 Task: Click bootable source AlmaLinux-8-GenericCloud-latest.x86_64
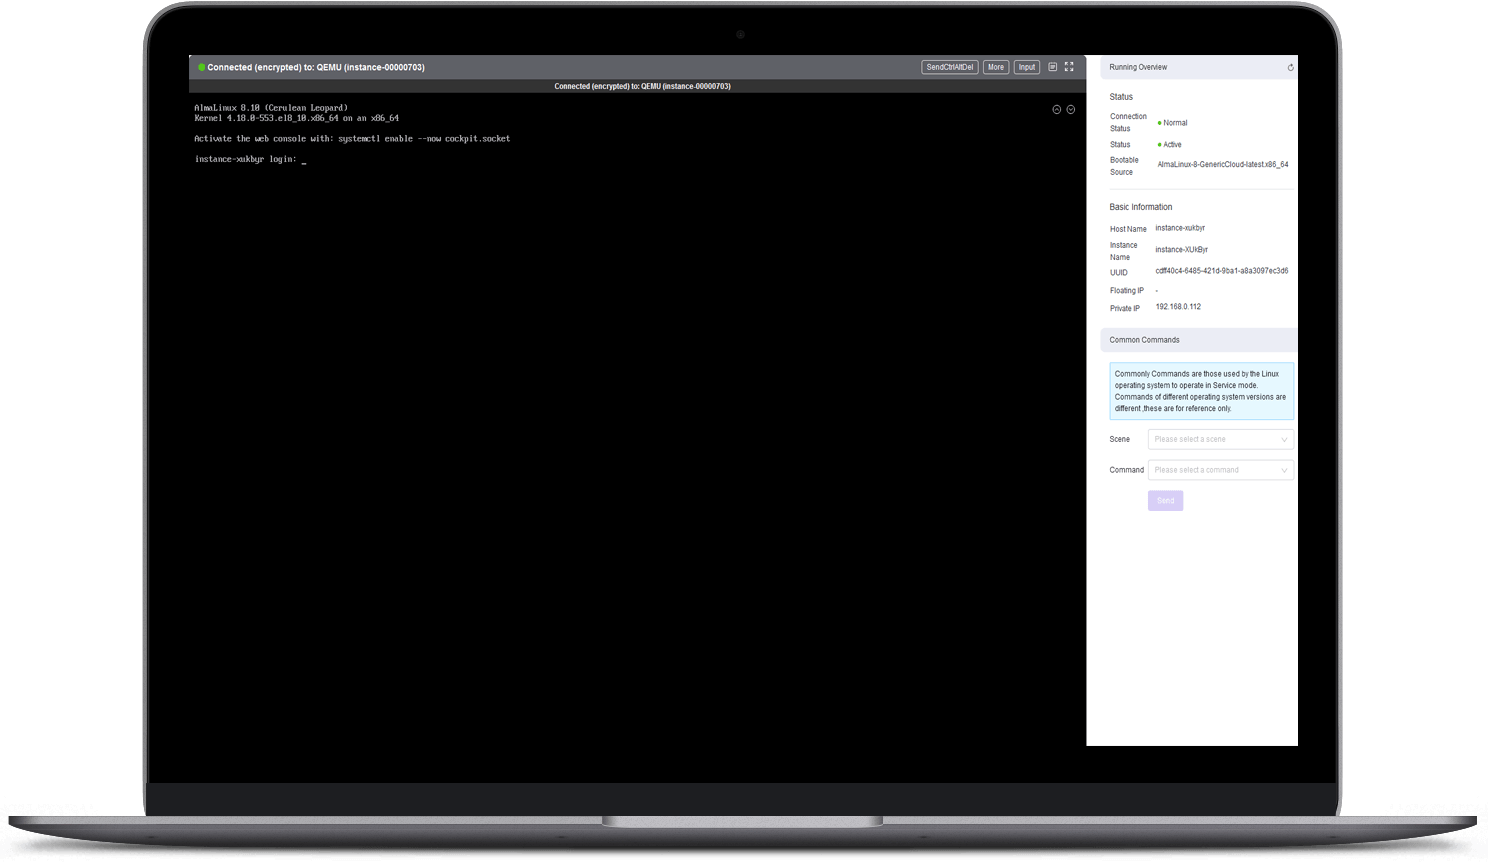1222,164
